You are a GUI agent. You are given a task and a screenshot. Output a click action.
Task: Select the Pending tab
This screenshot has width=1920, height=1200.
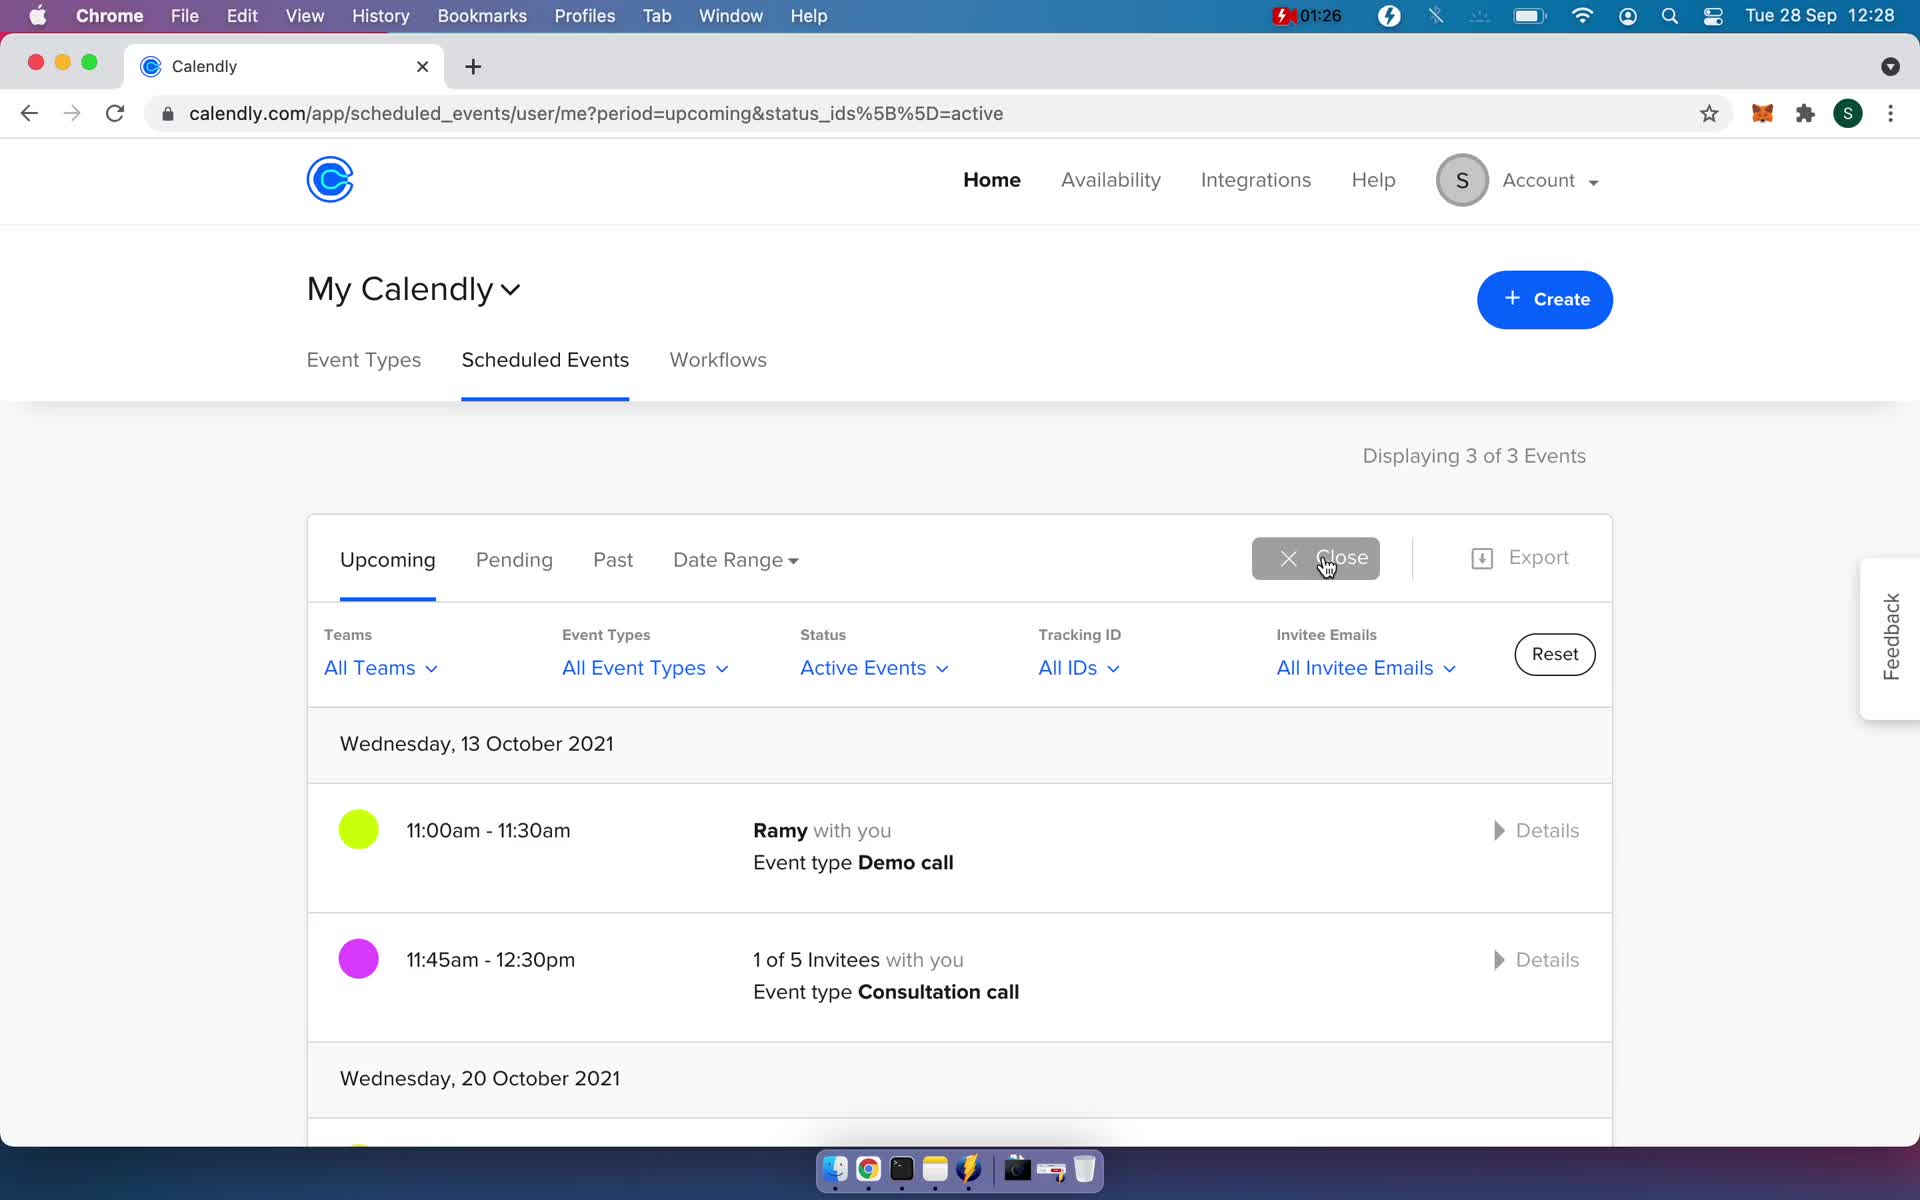pos(514,560)
